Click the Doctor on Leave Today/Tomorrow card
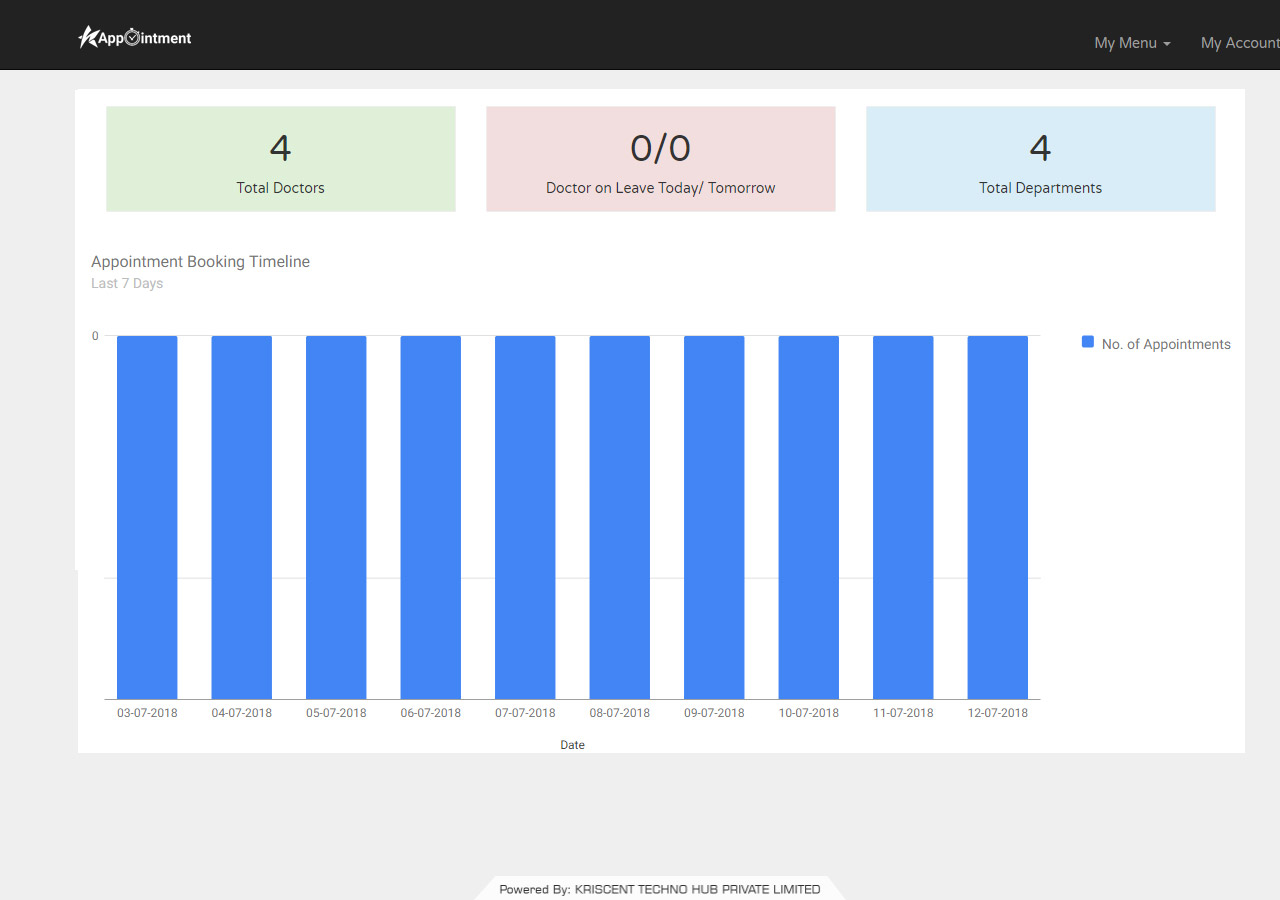 (x=661, y=159)
